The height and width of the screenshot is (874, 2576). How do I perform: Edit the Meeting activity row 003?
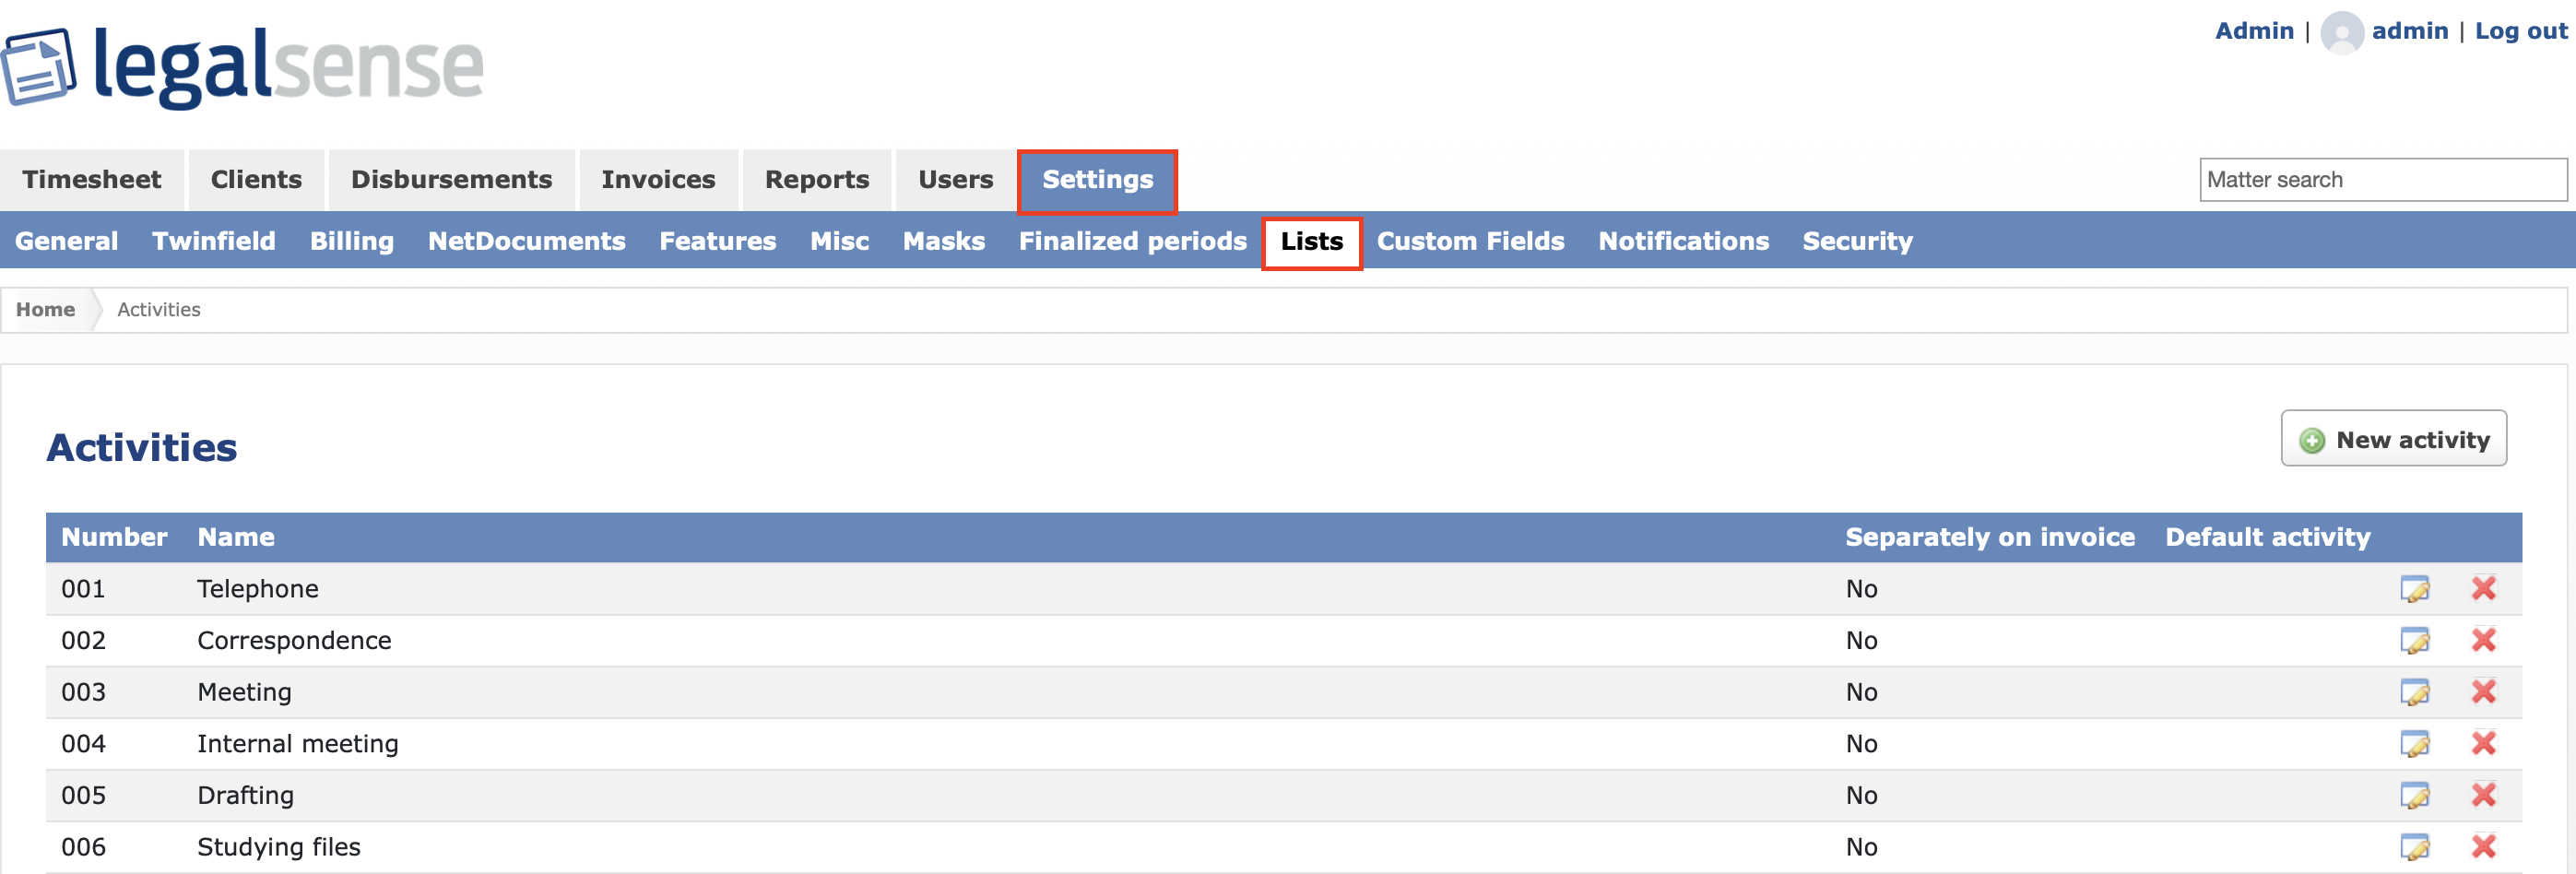(x=2414, y=692)
